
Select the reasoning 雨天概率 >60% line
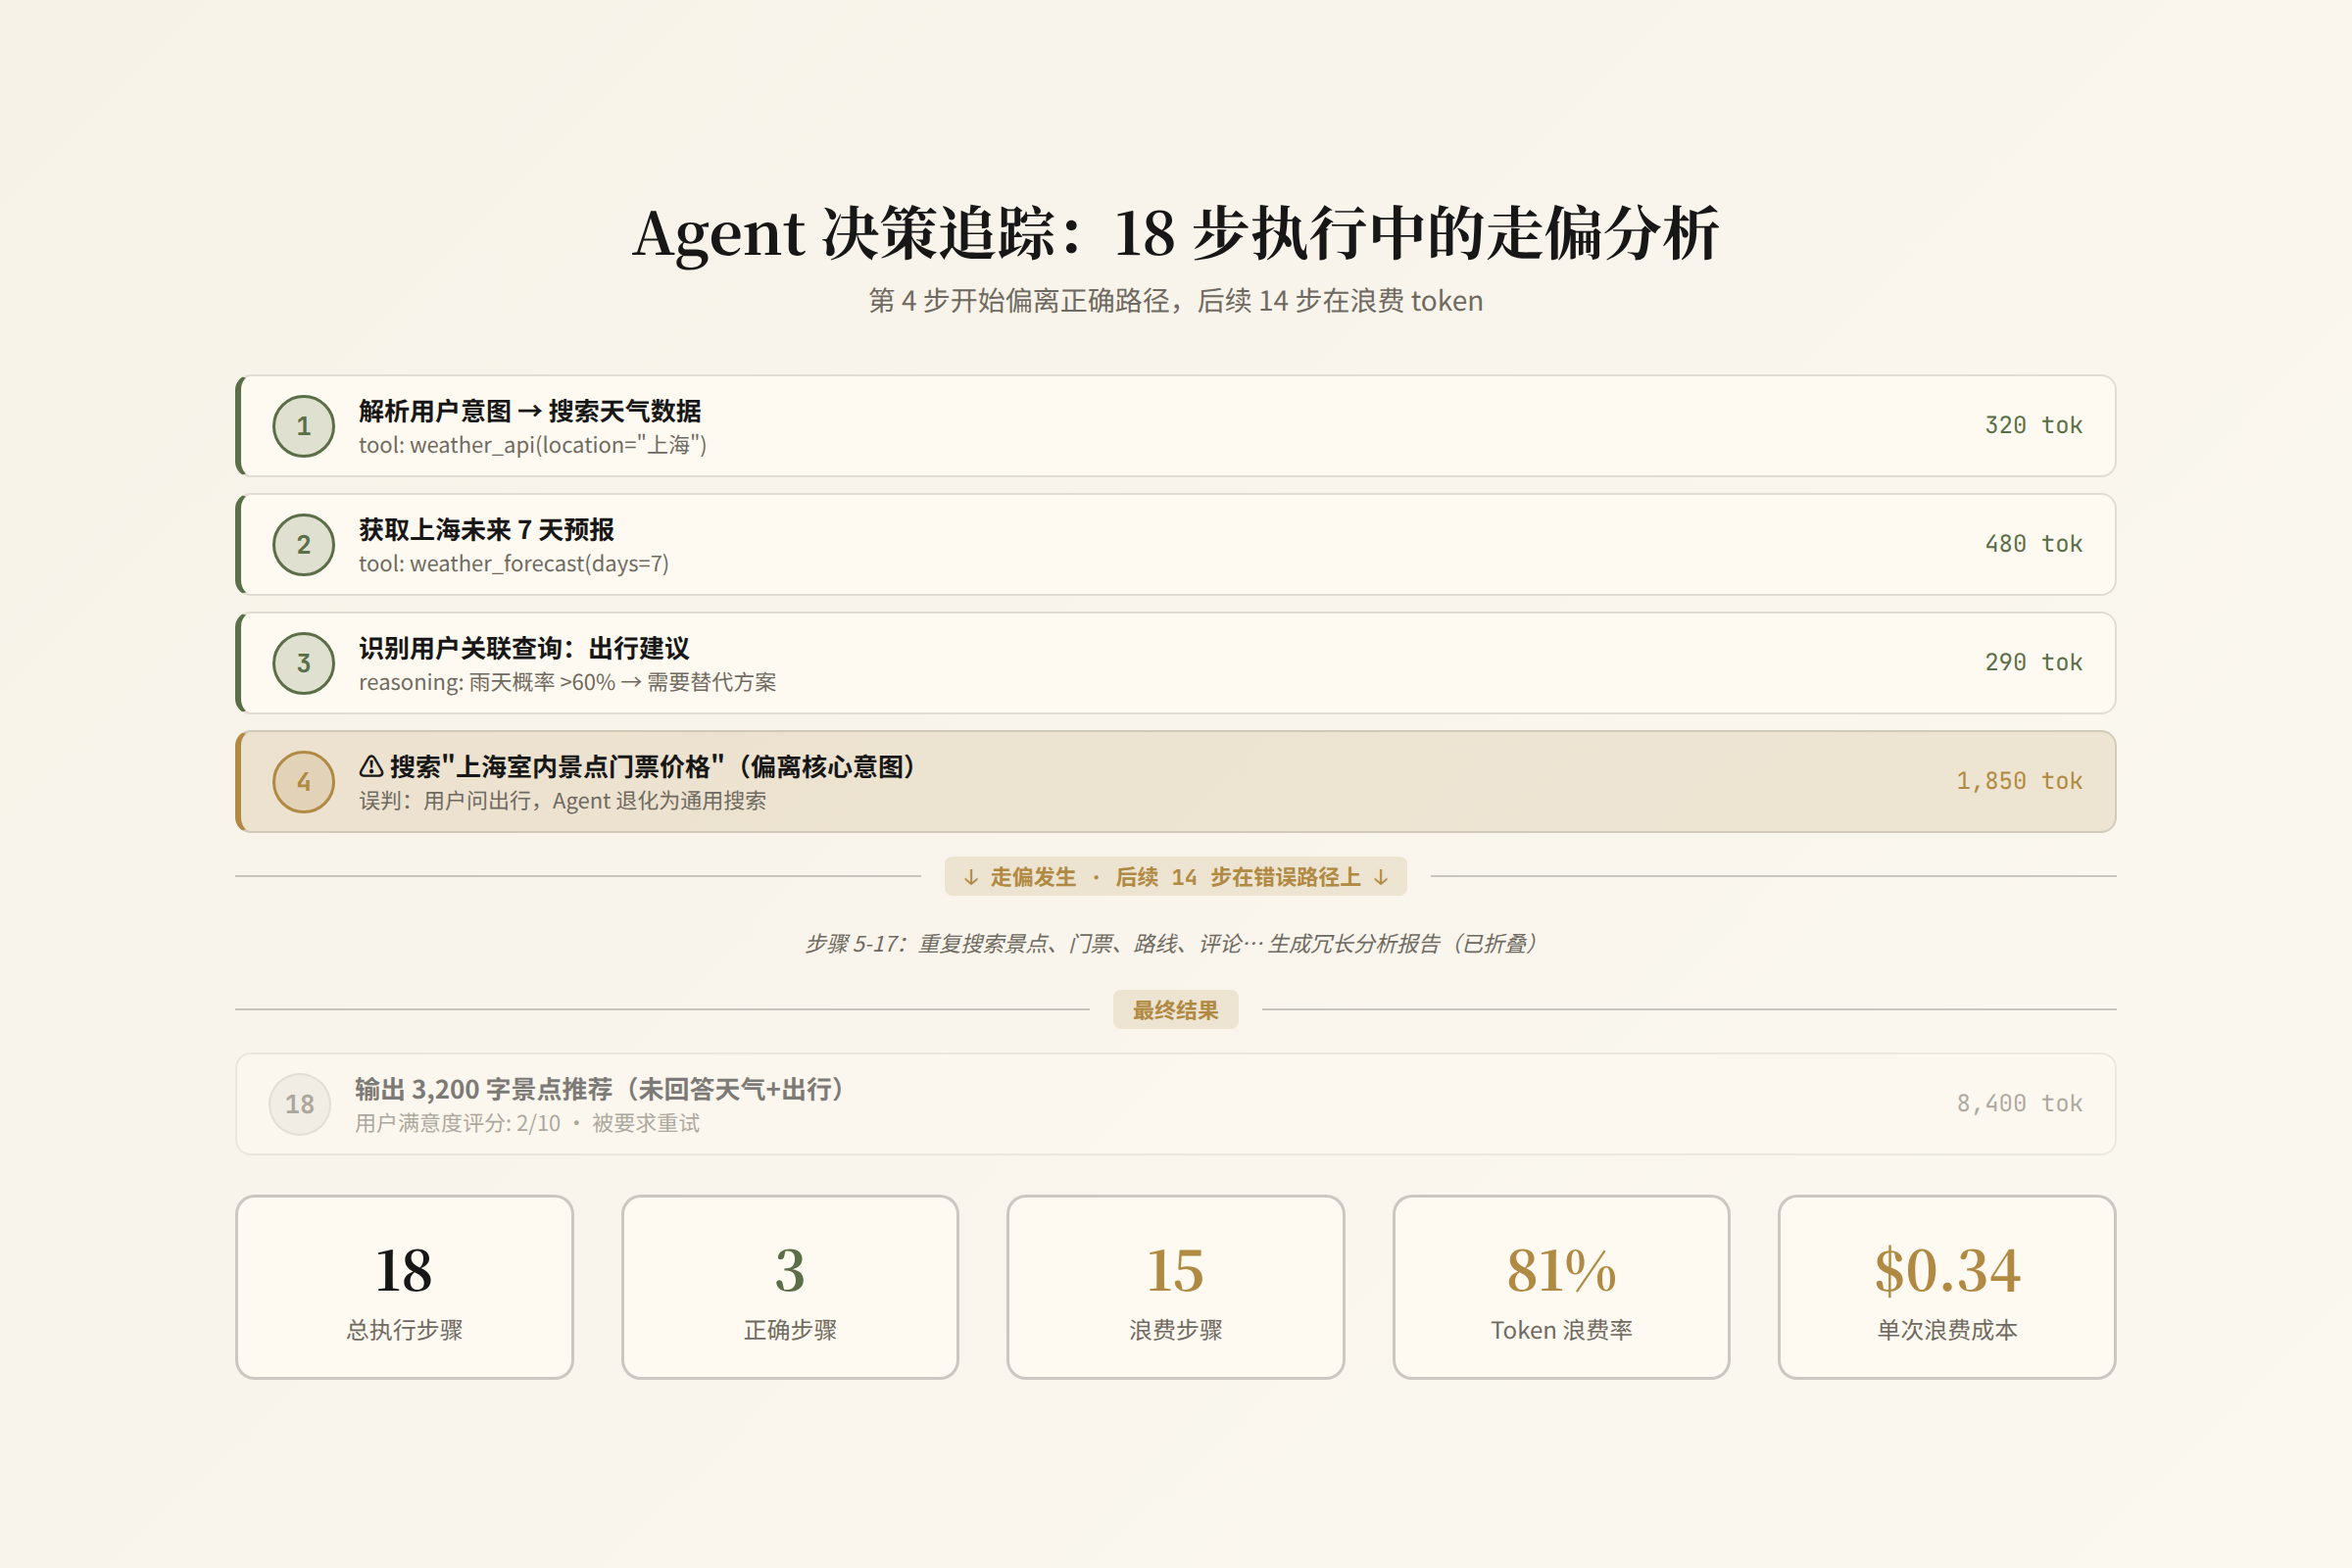(567, 682)
